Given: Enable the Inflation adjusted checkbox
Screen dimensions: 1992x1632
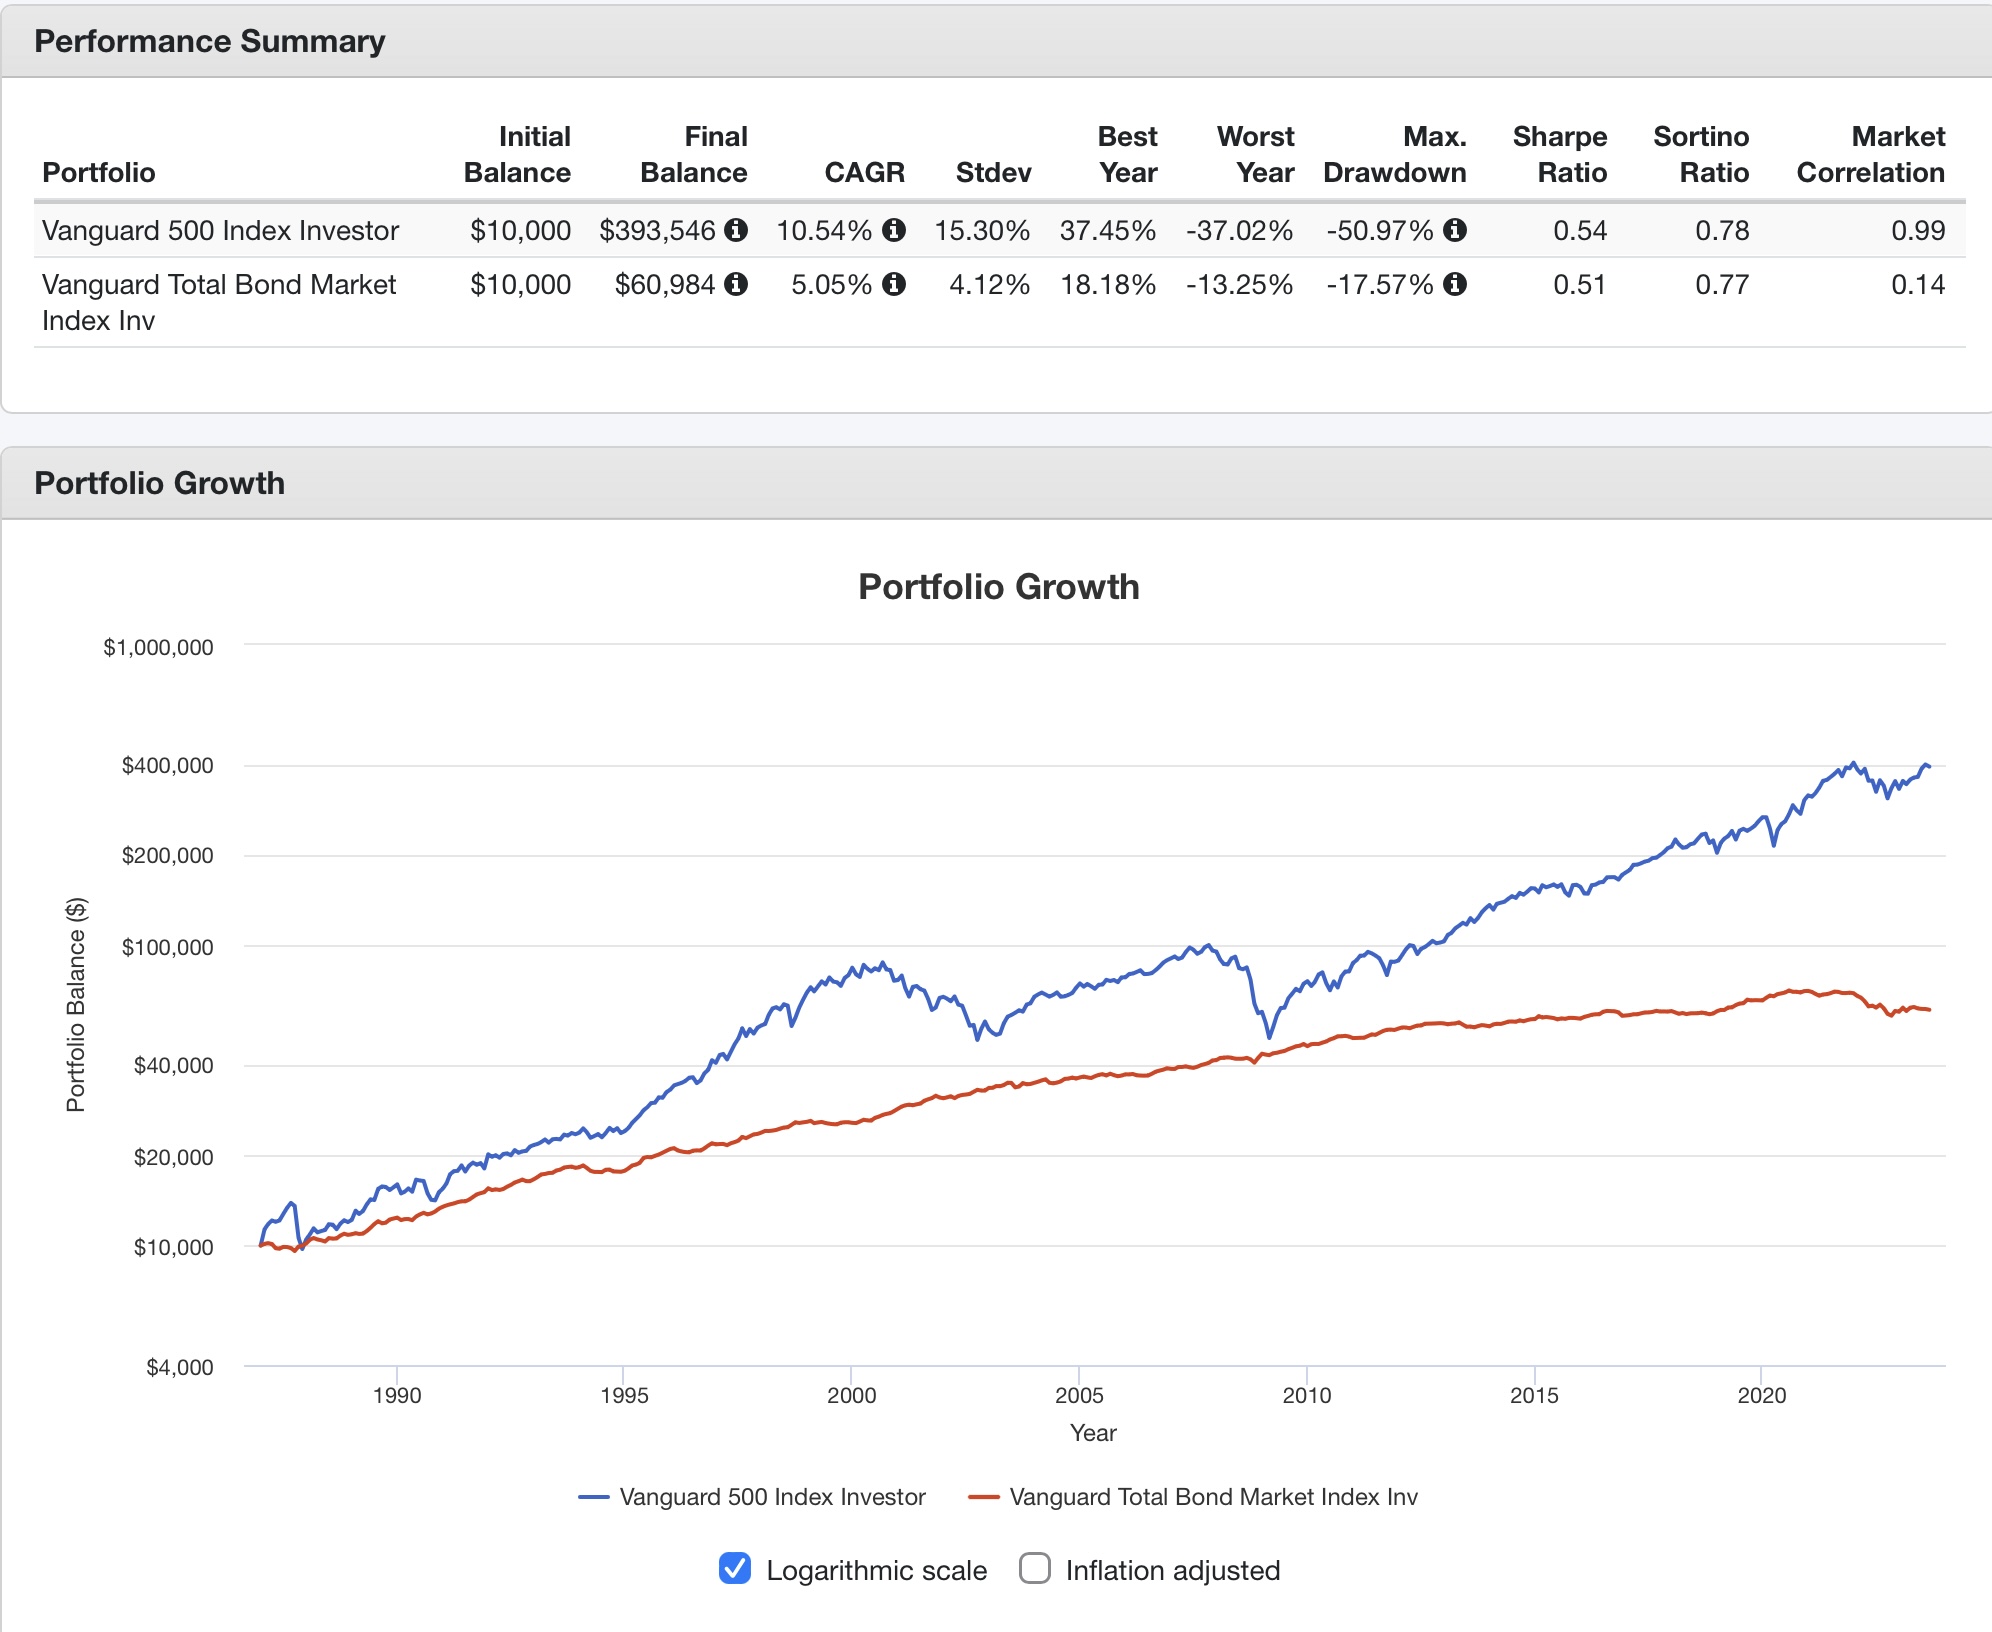Looking at the screenshot, I should click(x=1035, y=1568).
